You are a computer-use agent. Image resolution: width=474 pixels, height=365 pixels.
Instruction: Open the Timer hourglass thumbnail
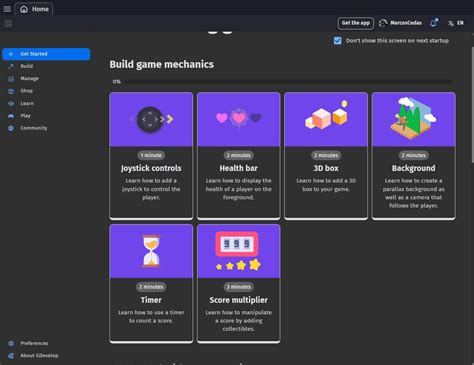pos(151,251)
